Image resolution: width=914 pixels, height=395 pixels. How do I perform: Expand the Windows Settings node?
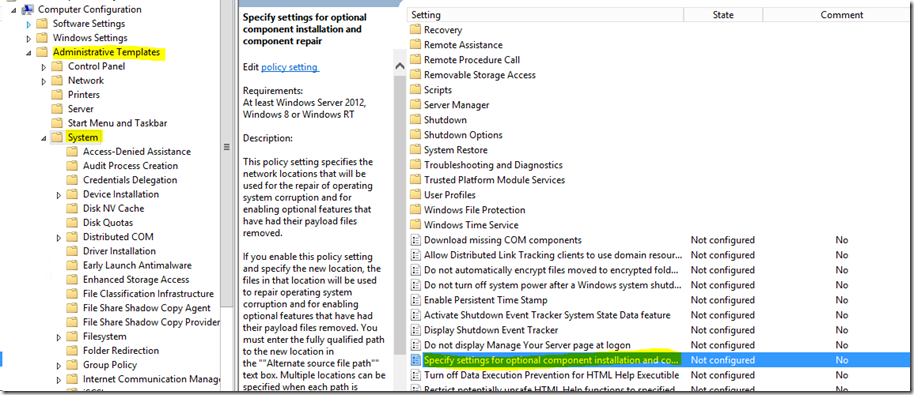tap(29, 38)
